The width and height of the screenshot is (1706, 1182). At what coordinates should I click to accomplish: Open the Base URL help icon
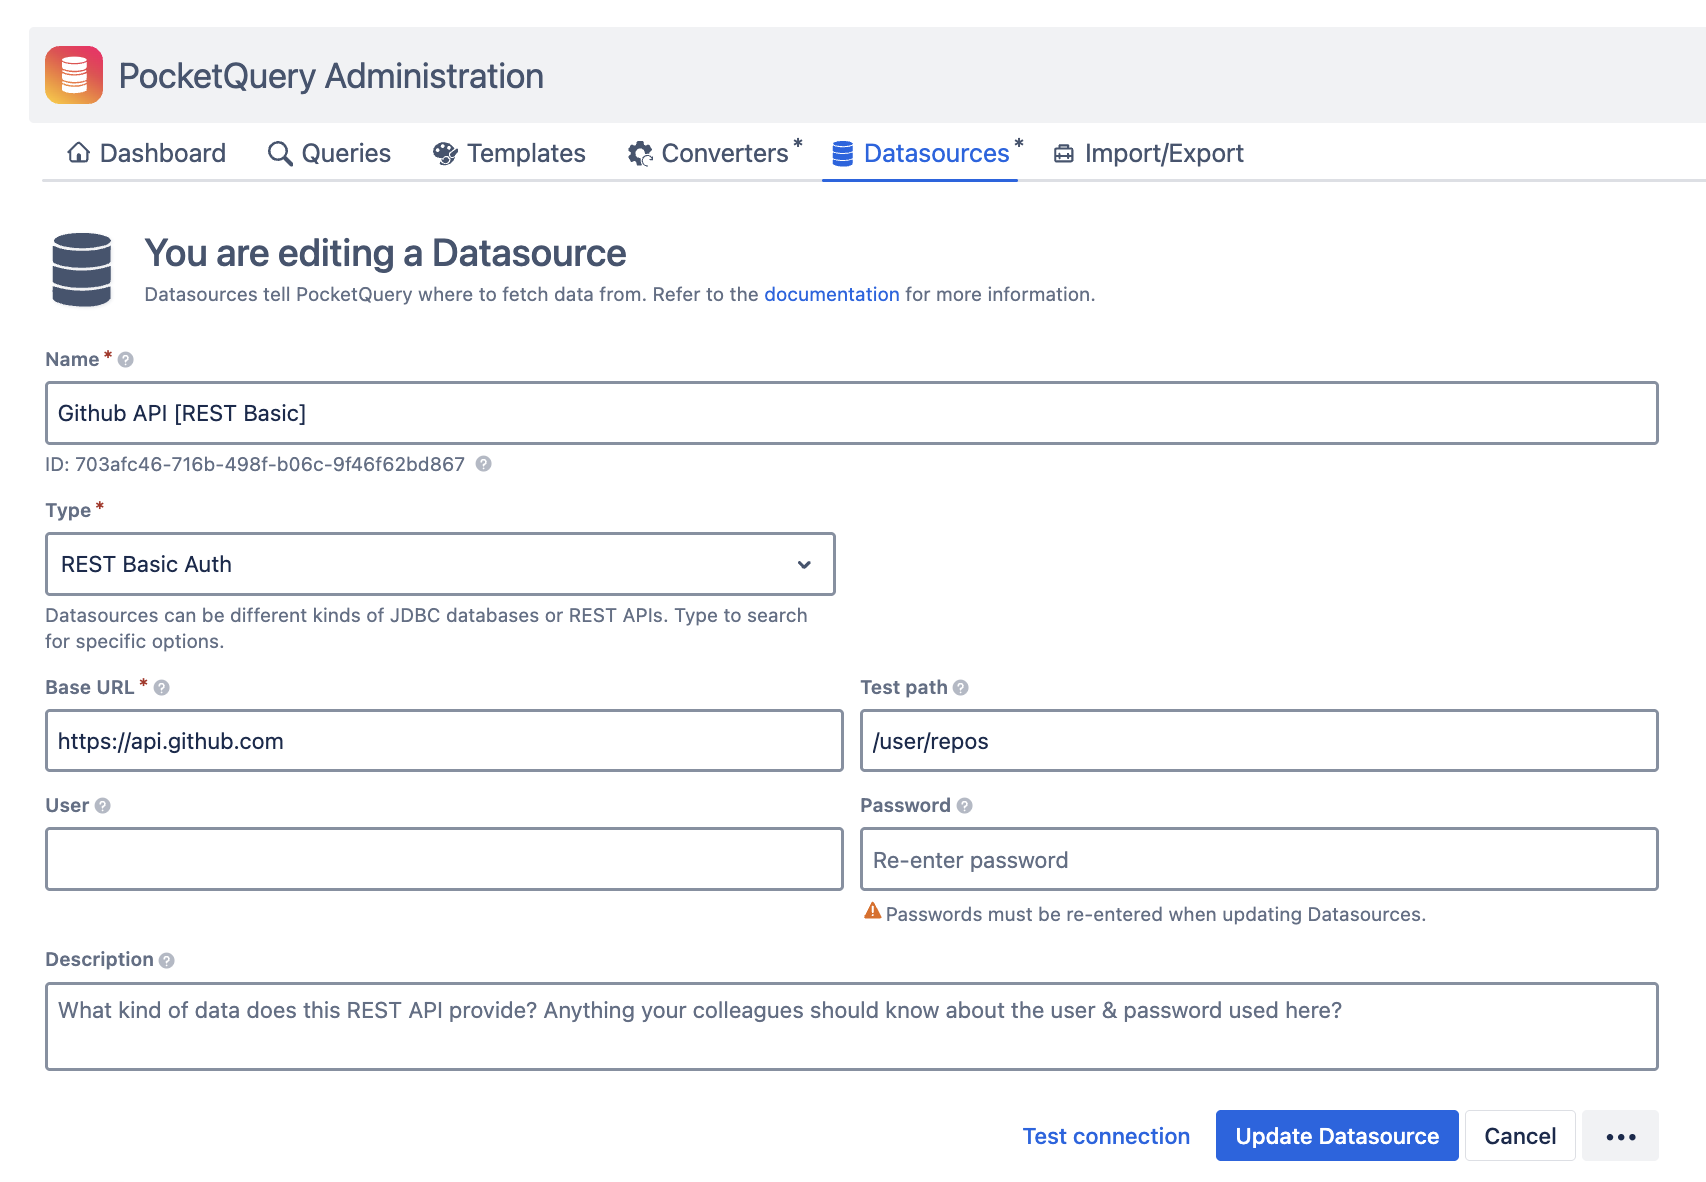pos(163,687)
